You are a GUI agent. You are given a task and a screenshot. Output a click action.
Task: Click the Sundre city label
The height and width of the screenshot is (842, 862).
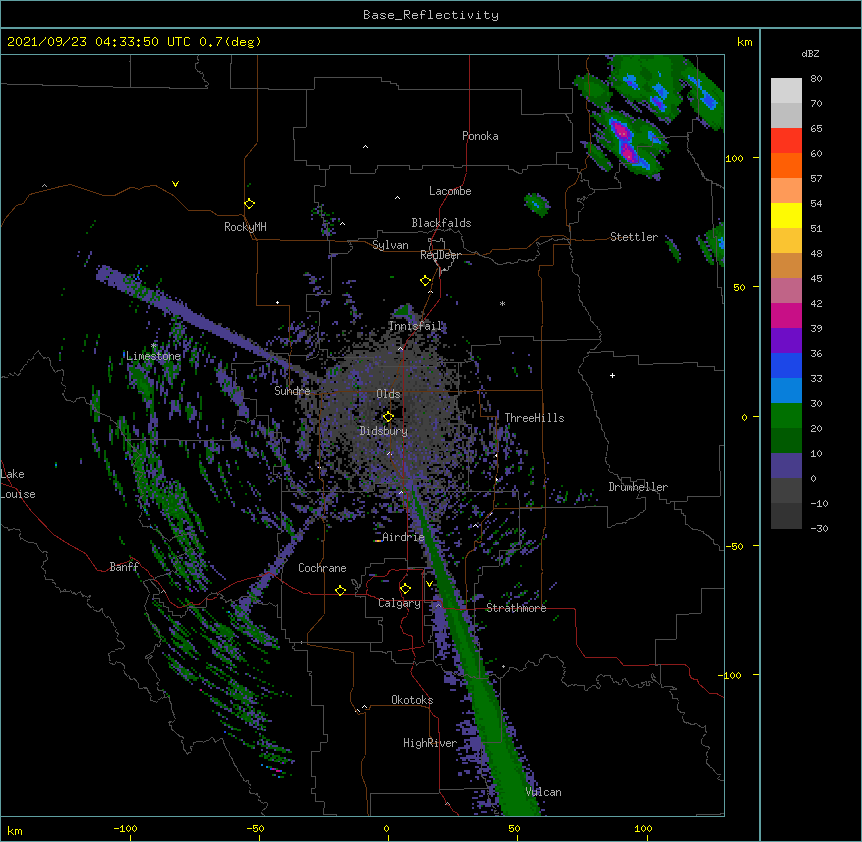coord(292,391)
